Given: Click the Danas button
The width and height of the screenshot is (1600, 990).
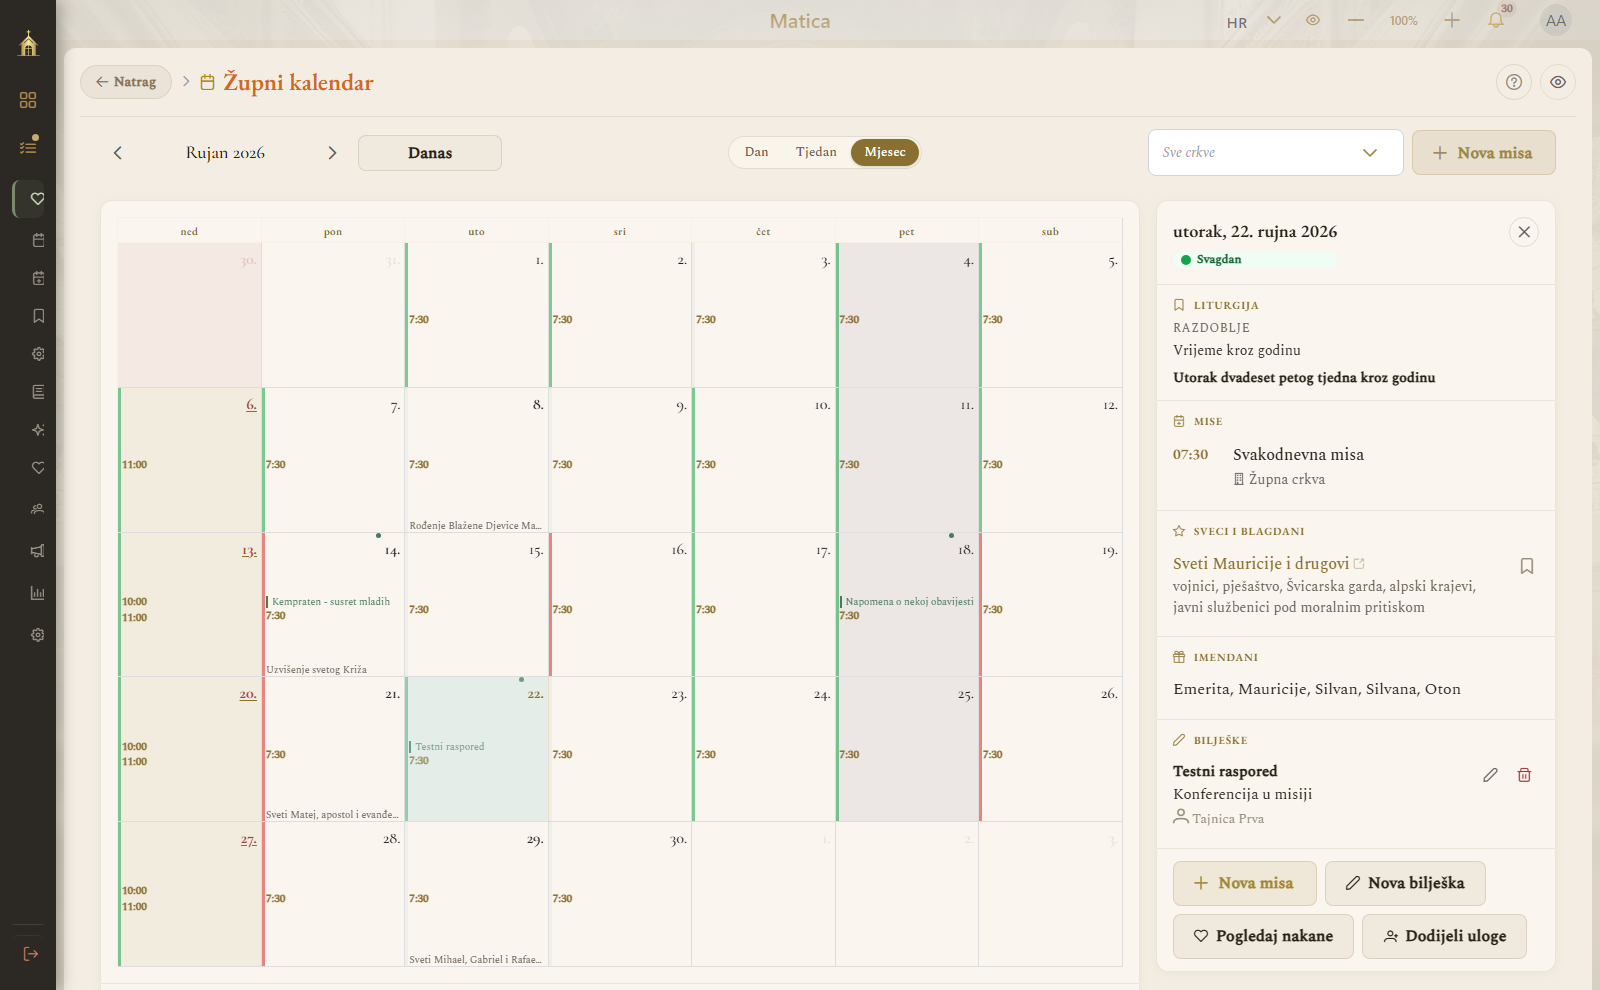Looking at the screenshot, I should point(430,153).
